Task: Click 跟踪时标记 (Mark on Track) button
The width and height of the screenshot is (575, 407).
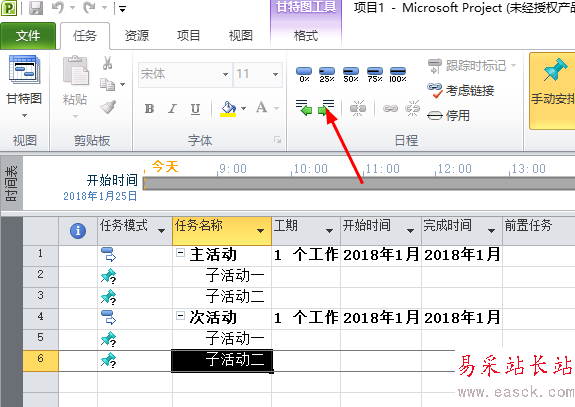Action: pyautogui.click(x=472, y=66)
